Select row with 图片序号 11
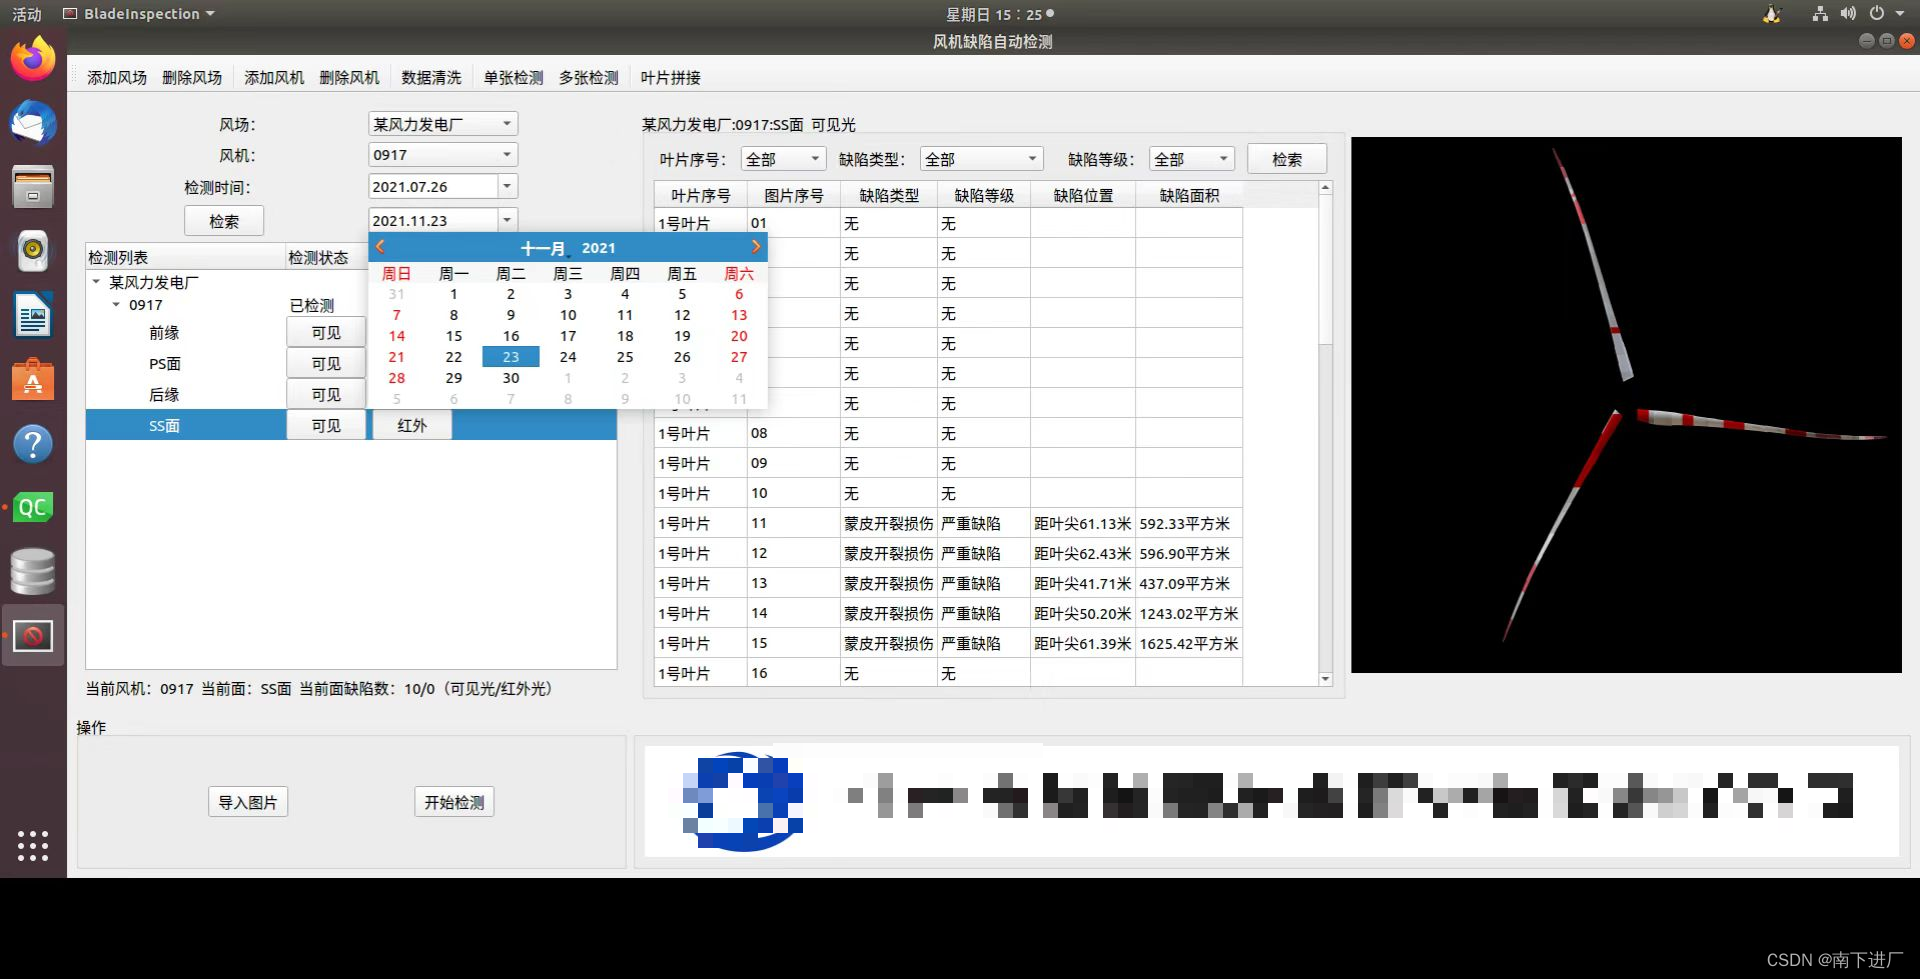Screen dimensions: 1920x979 [948, 523]
